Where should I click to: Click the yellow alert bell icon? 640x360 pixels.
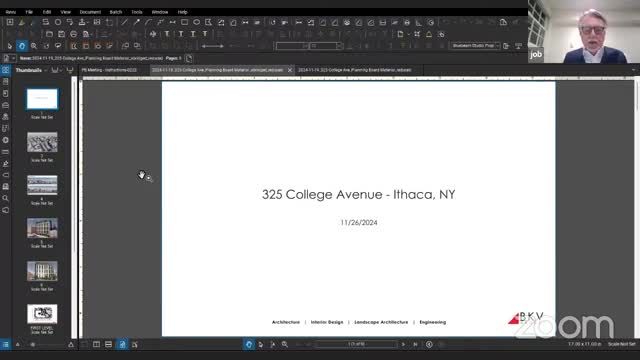click(x=429, y=34)
